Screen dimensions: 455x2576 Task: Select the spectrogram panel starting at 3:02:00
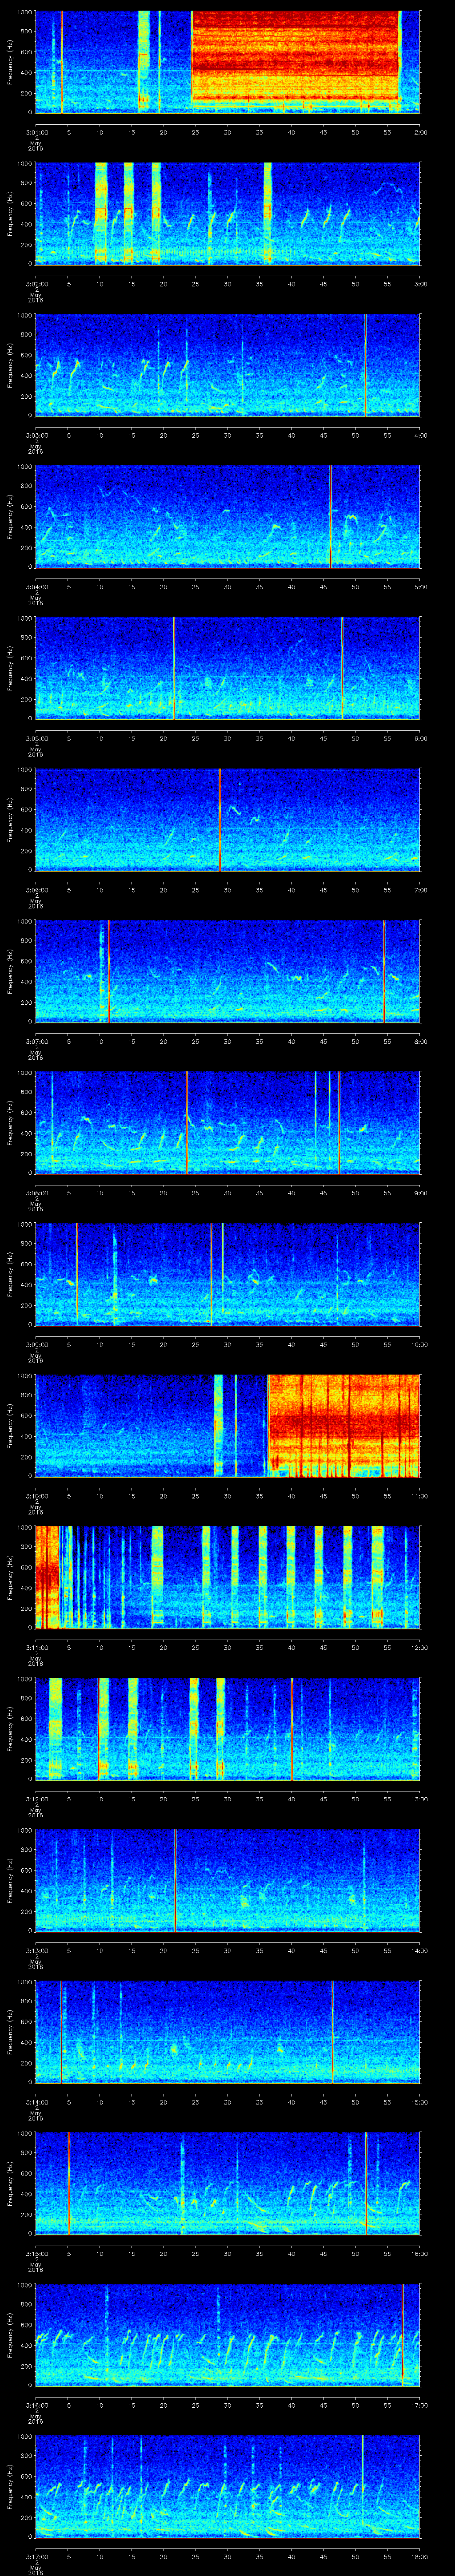pyautogui.click(x=228, y=213)
